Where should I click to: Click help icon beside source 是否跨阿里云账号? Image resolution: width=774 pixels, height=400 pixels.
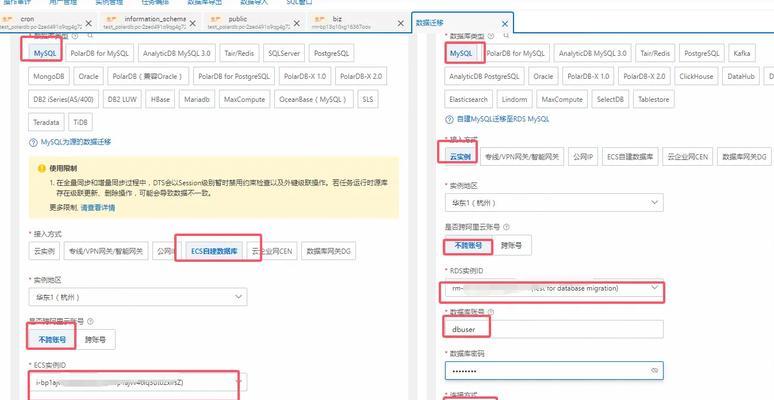pyautogui.click(x=90, y=321)
